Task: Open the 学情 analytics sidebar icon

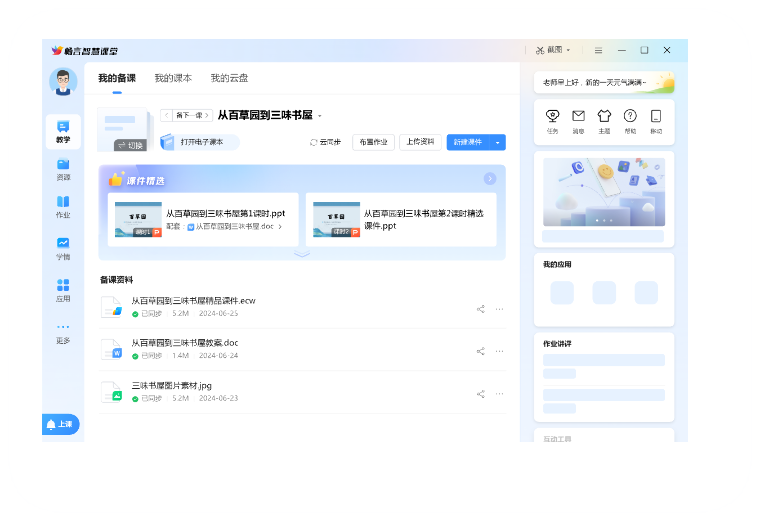Action: click(63, 248)
